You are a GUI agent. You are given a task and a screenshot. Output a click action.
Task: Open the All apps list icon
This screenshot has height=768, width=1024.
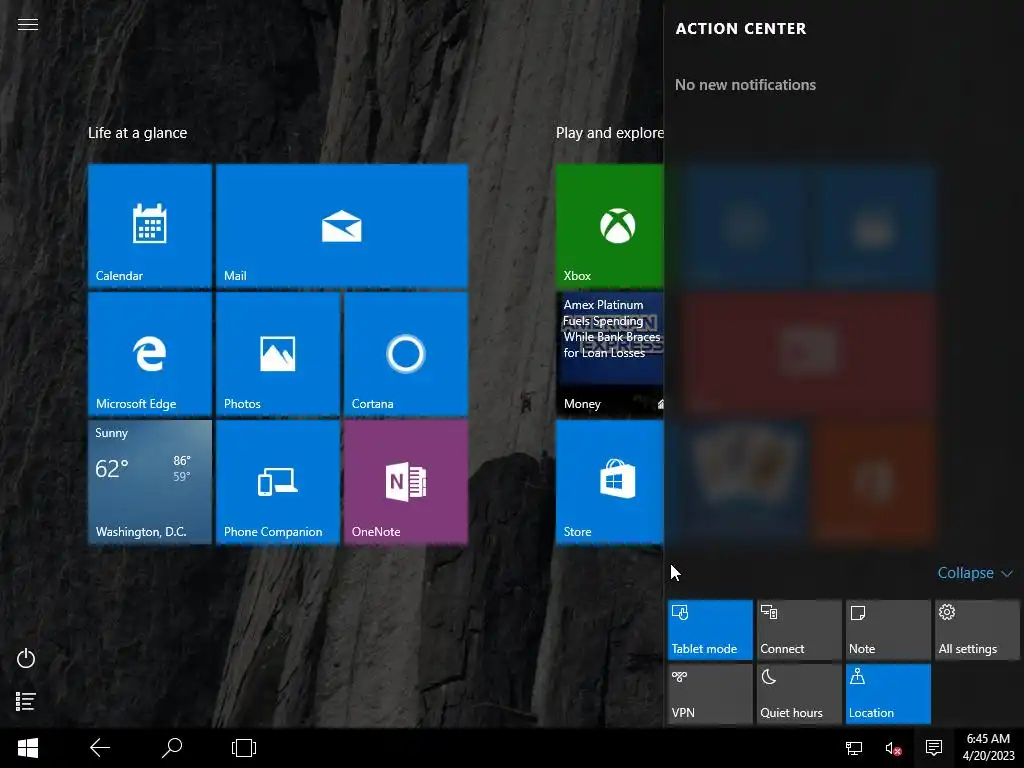tap(25, 701)
